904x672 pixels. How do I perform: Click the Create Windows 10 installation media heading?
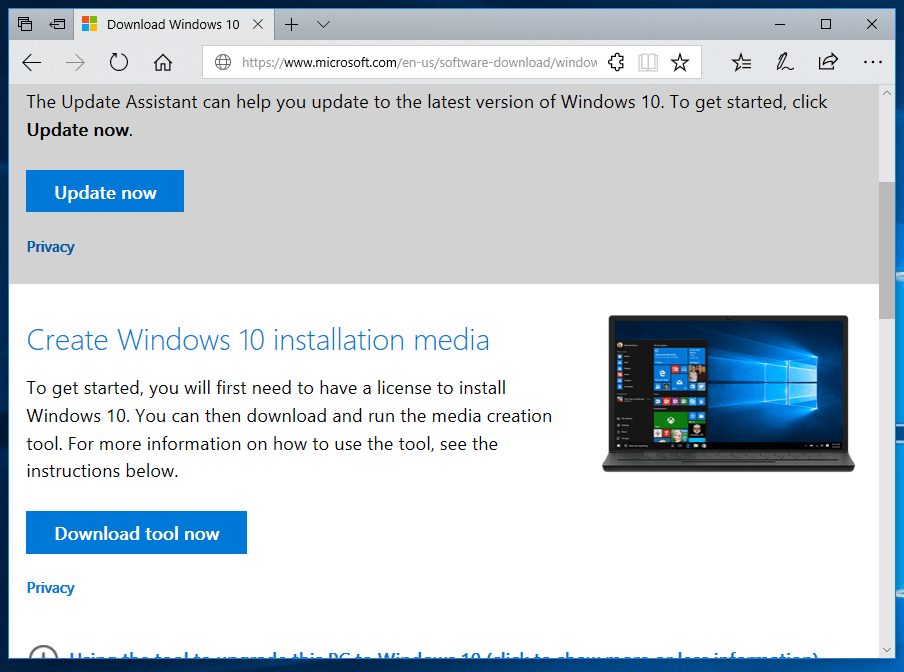[258, 340]
